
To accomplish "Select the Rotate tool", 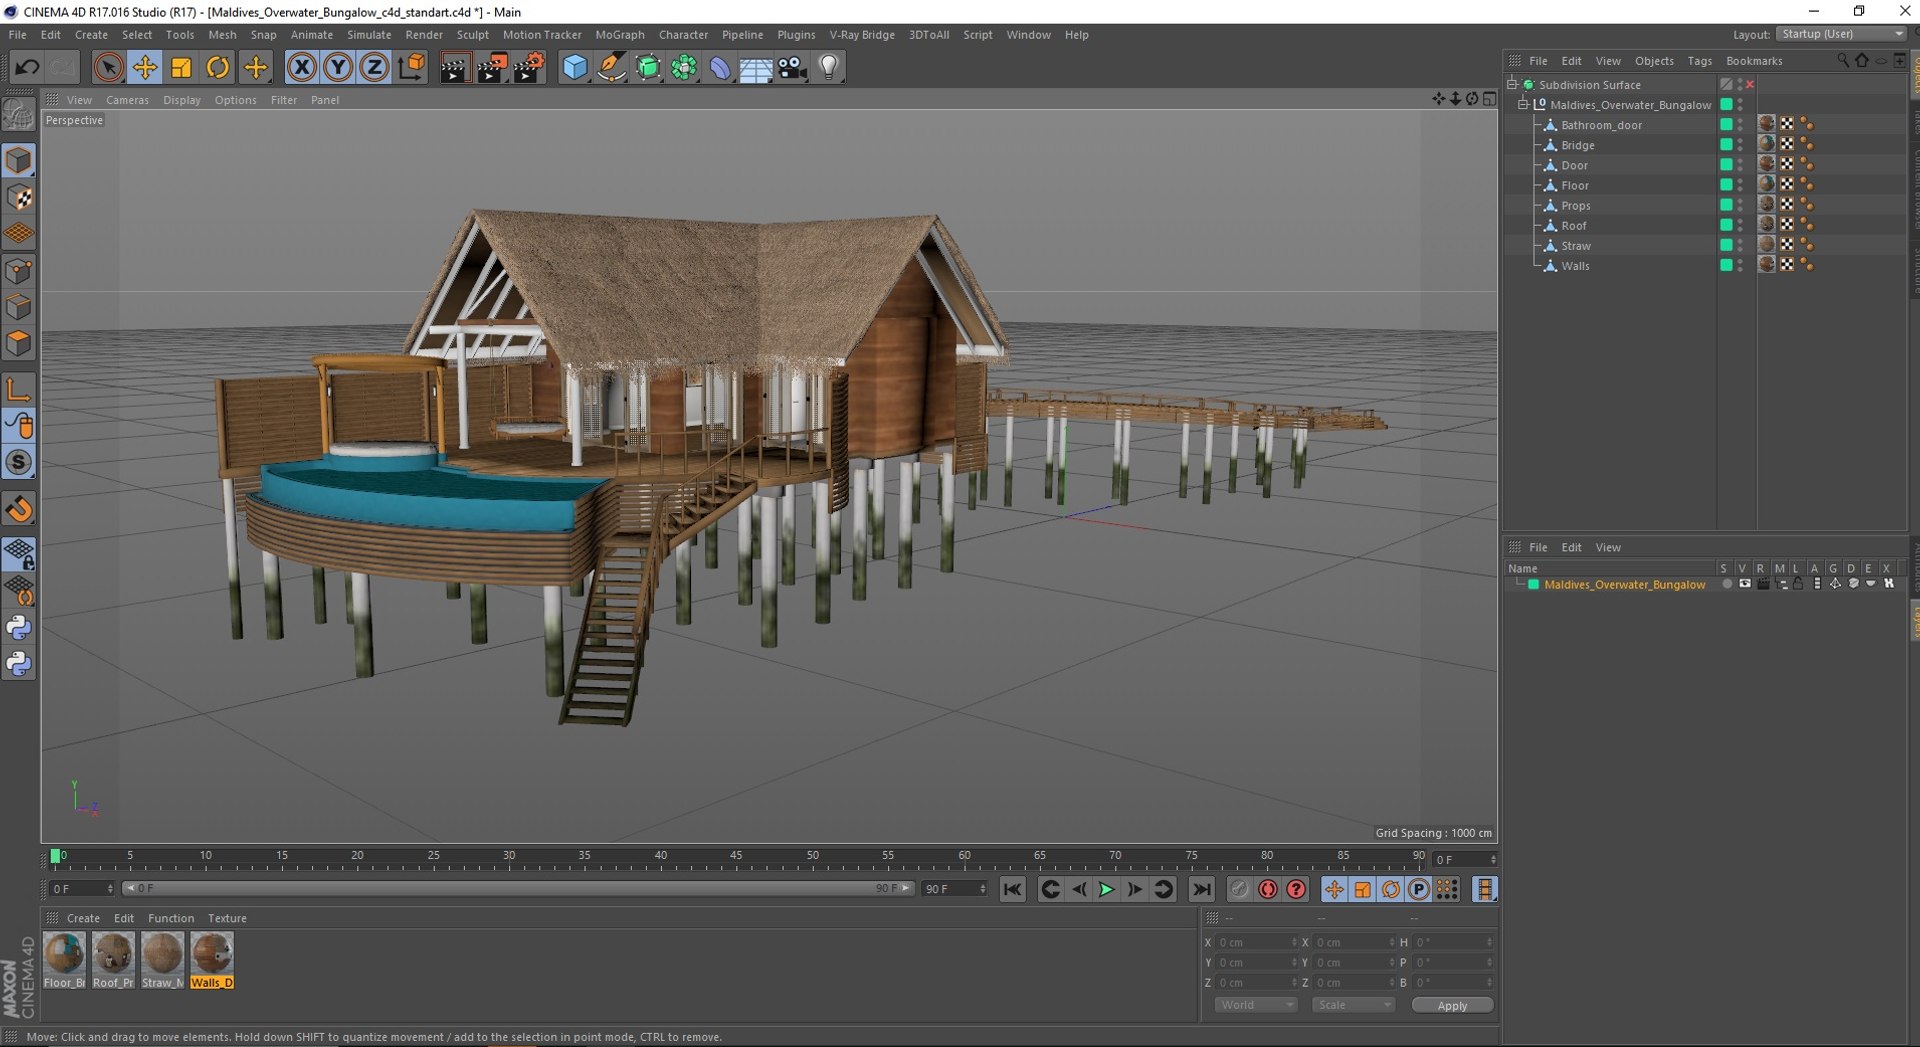I will click(217, 67).
